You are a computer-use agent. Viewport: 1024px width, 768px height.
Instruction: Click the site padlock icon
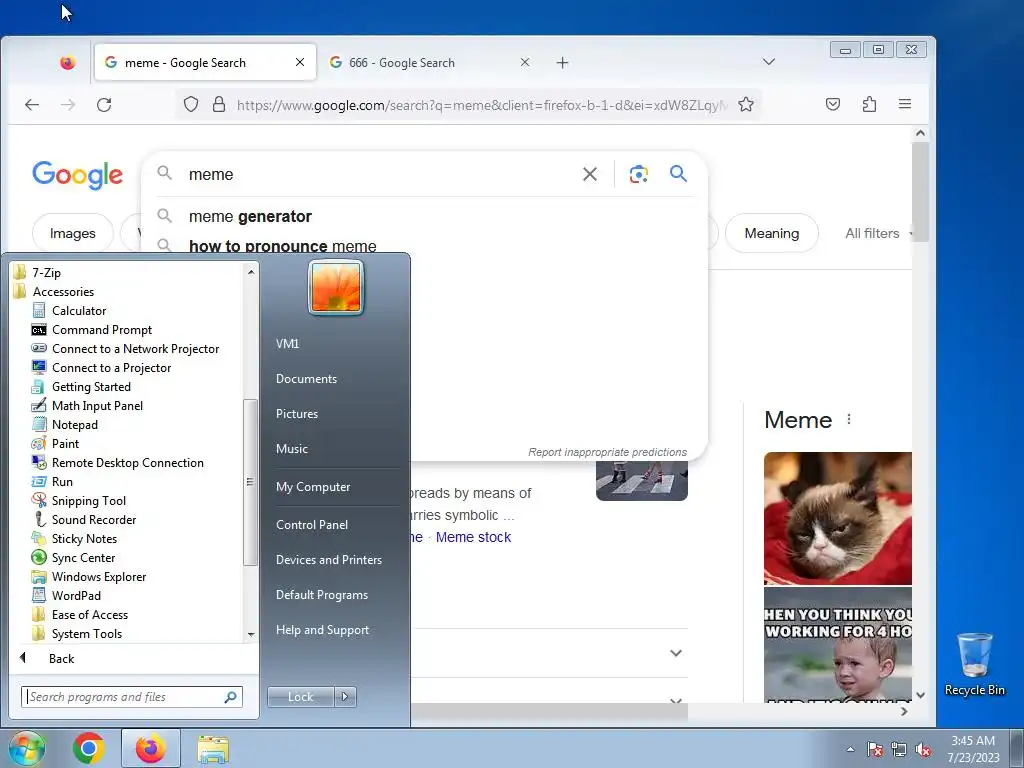pyautogui.click(x=219, y=104)
